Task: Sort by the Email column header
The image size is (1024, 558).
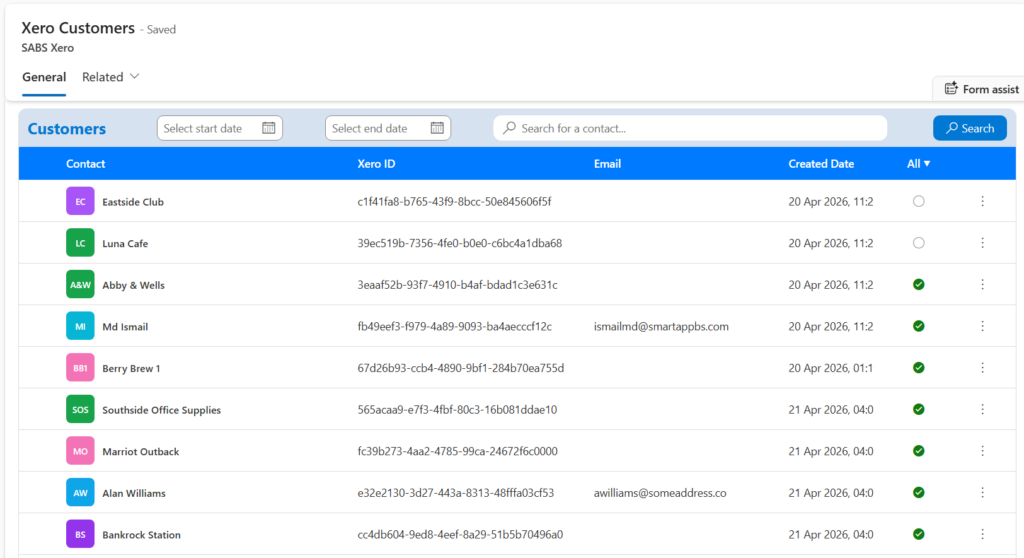Action: click(x=607, y=164)
